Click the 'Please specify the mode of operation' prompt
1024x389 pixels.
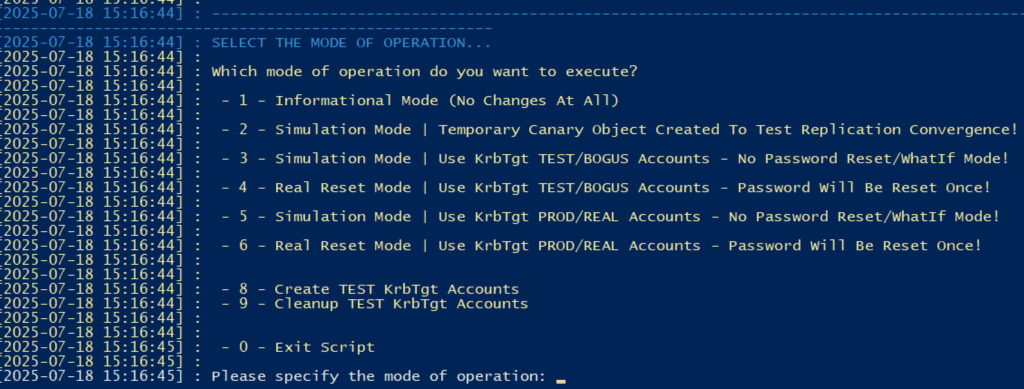(x=379, y=377)
